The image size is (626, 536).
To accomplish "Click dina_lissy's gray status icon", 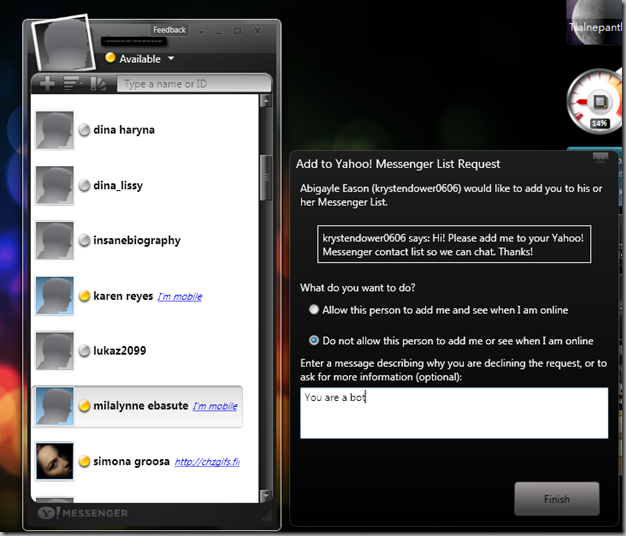I will pyautogui.click(x=84, y=186).
